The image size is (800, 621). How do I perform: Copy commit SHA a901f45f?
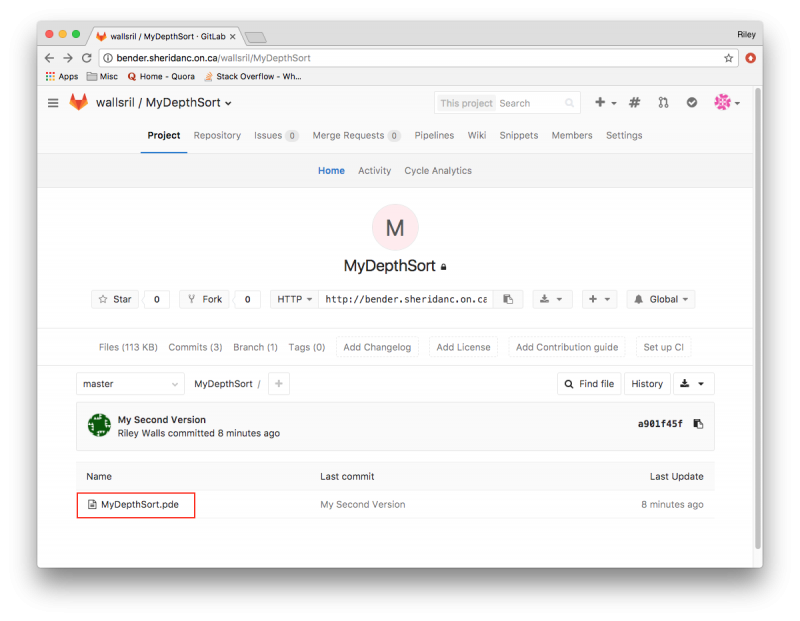coord(698,424)
